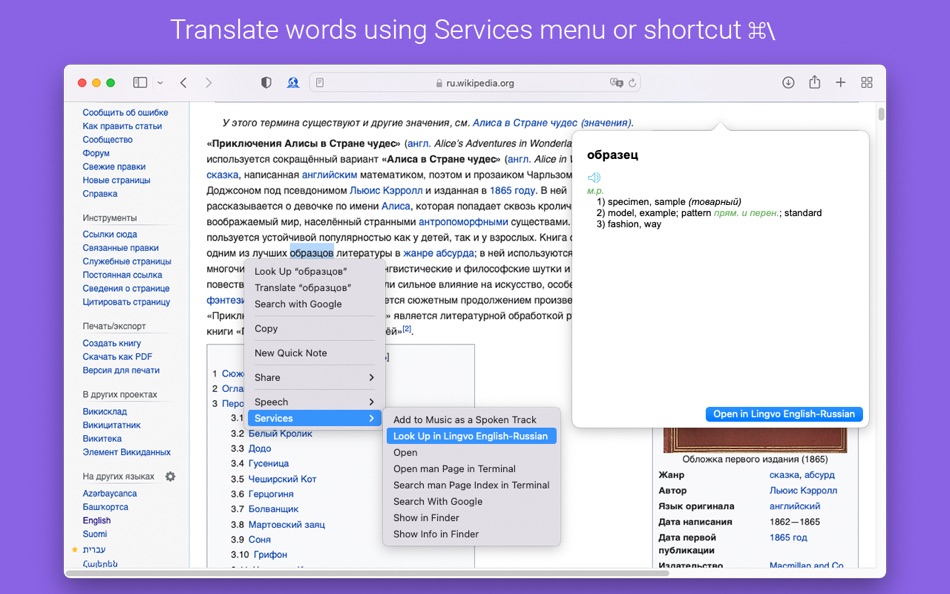The image size is (950, 594).
Task: Select Search man Page Index in Terminal
Action: pos(471,485)
